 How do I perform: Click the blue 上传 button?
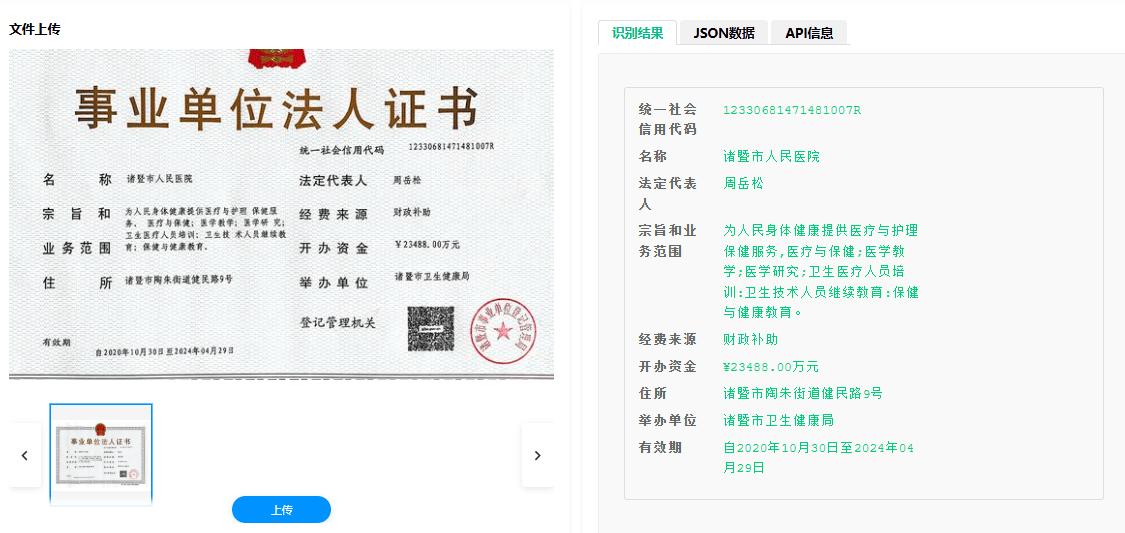tap(281, 510)
